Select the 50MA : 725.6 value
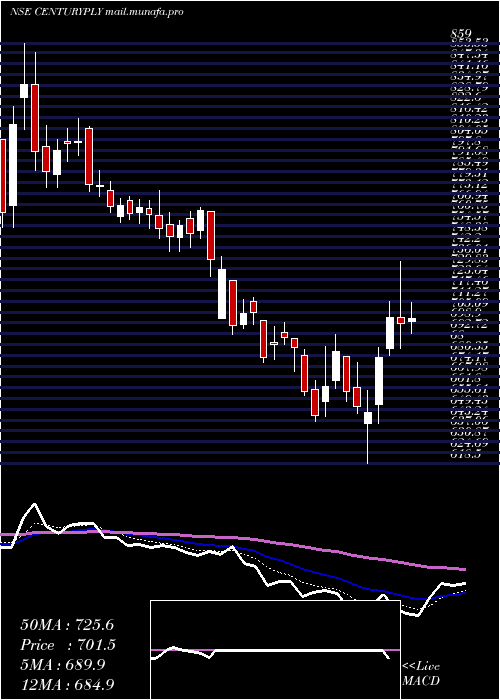 [68, 625]
